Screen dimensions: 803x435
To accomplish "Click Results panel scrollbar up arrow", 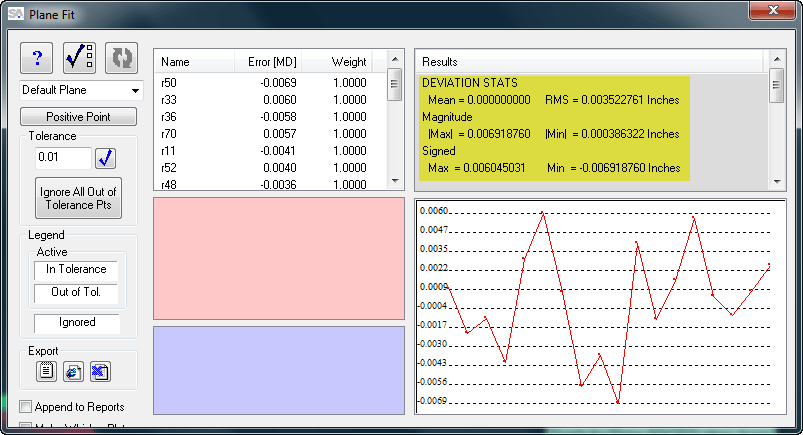I will coord(777,59).
